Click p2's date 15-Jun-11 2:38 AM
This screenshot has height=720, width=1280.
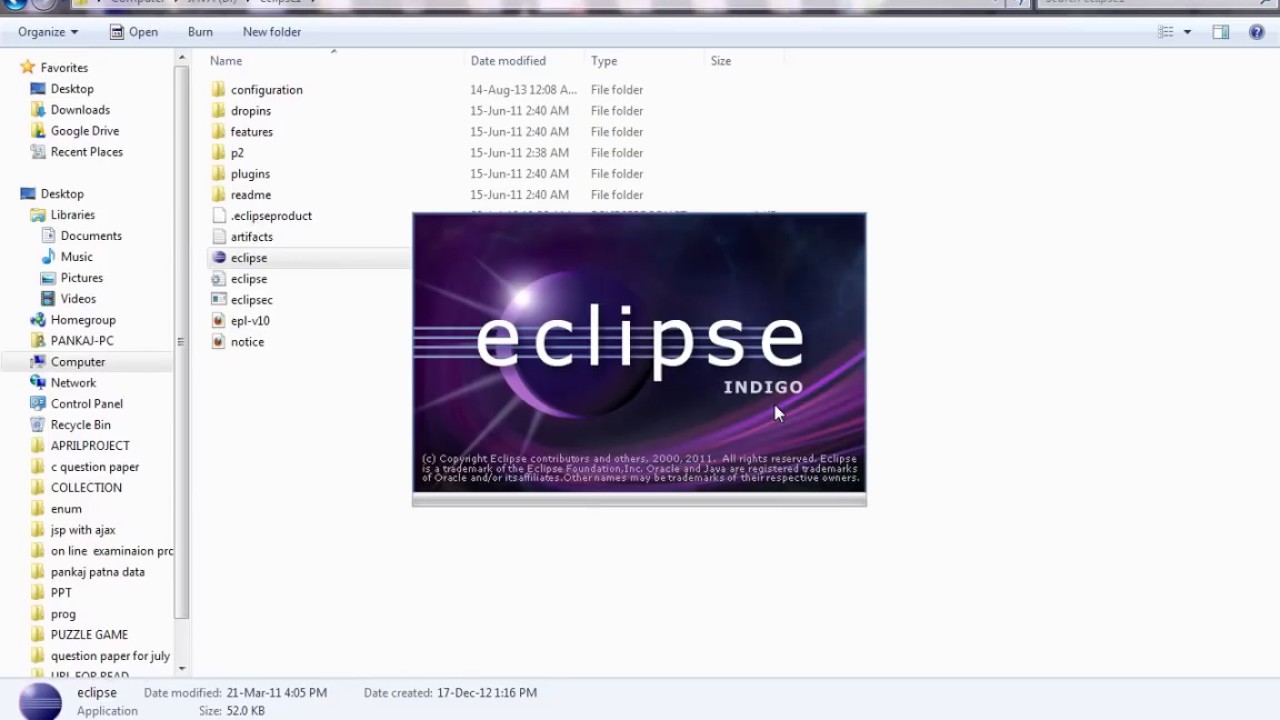coord(520,152)
